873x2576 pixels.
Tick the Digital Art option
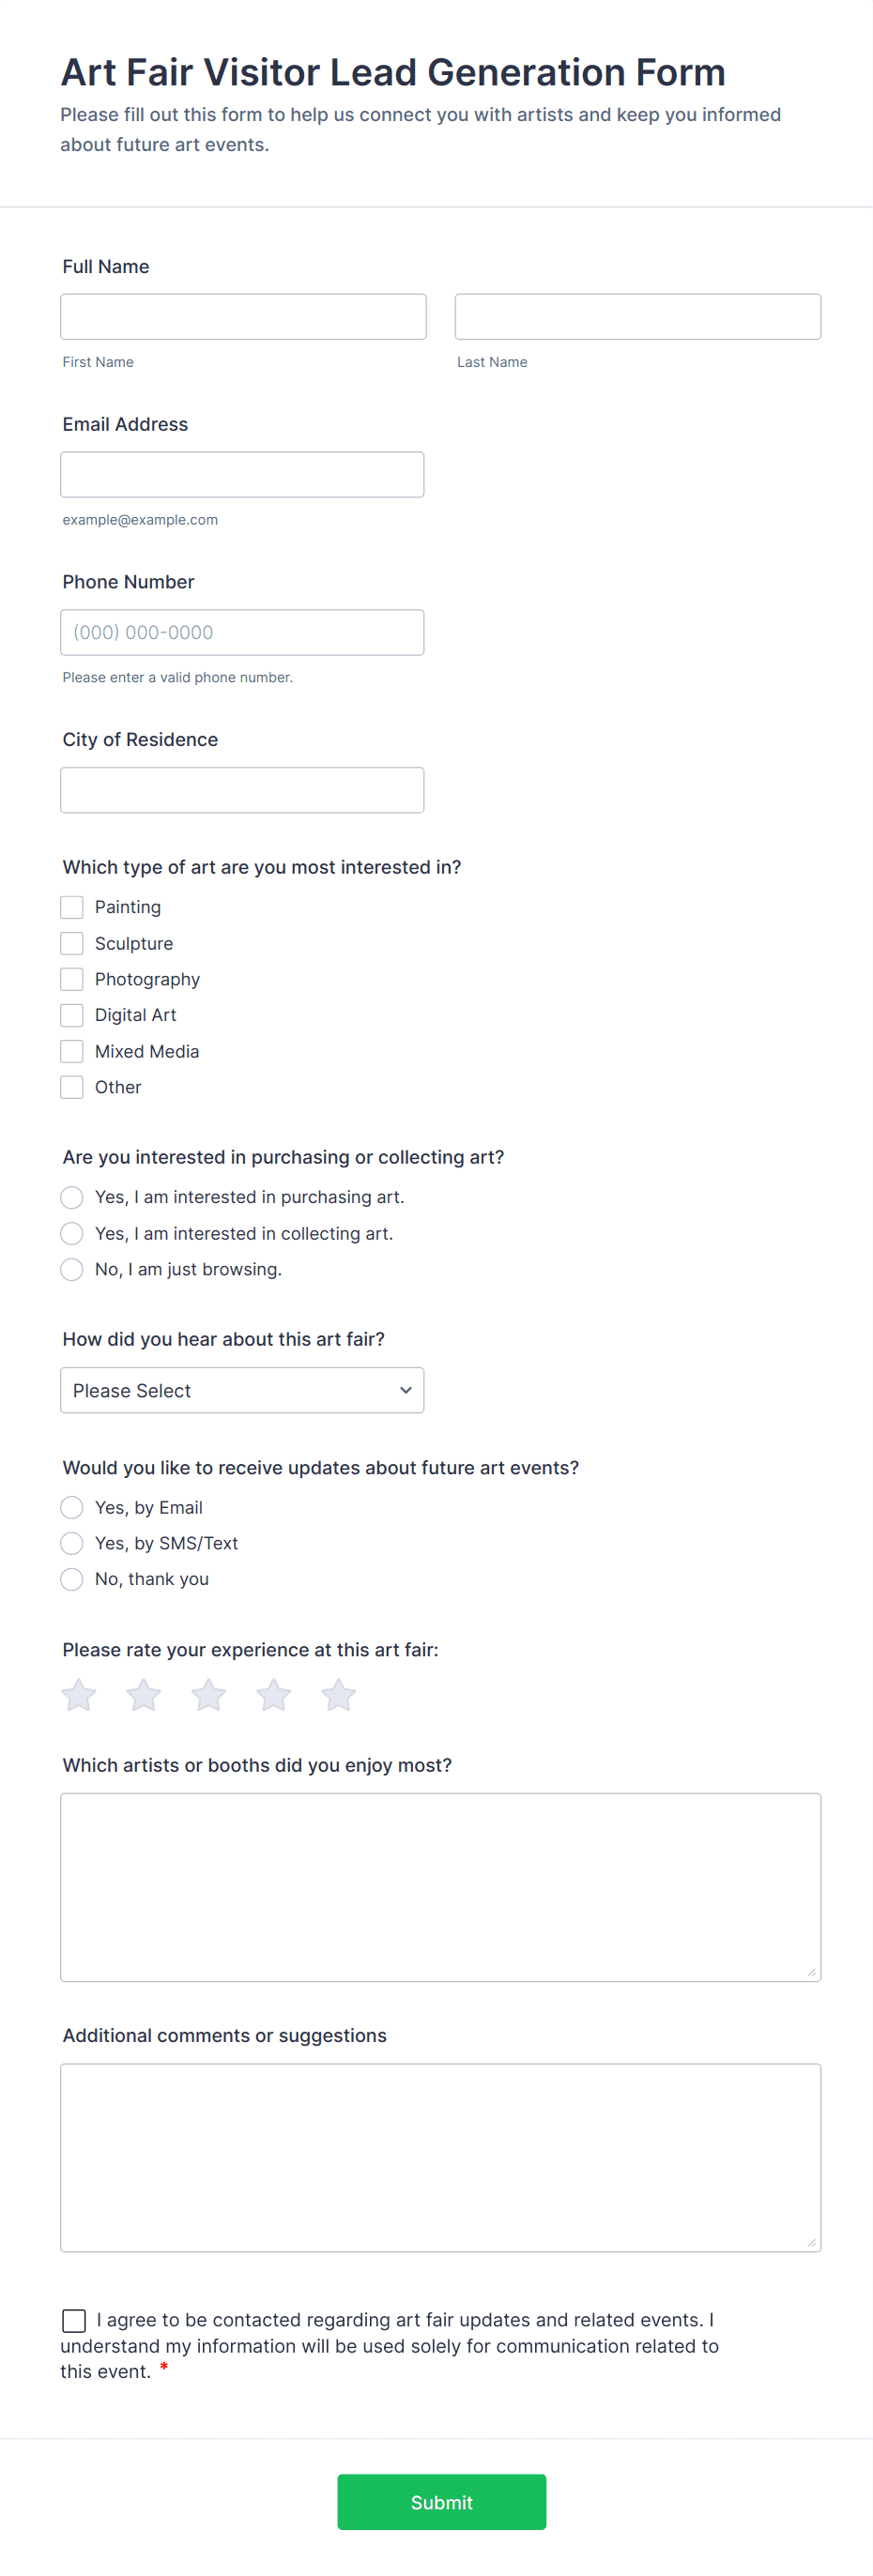coord(72,1015)
